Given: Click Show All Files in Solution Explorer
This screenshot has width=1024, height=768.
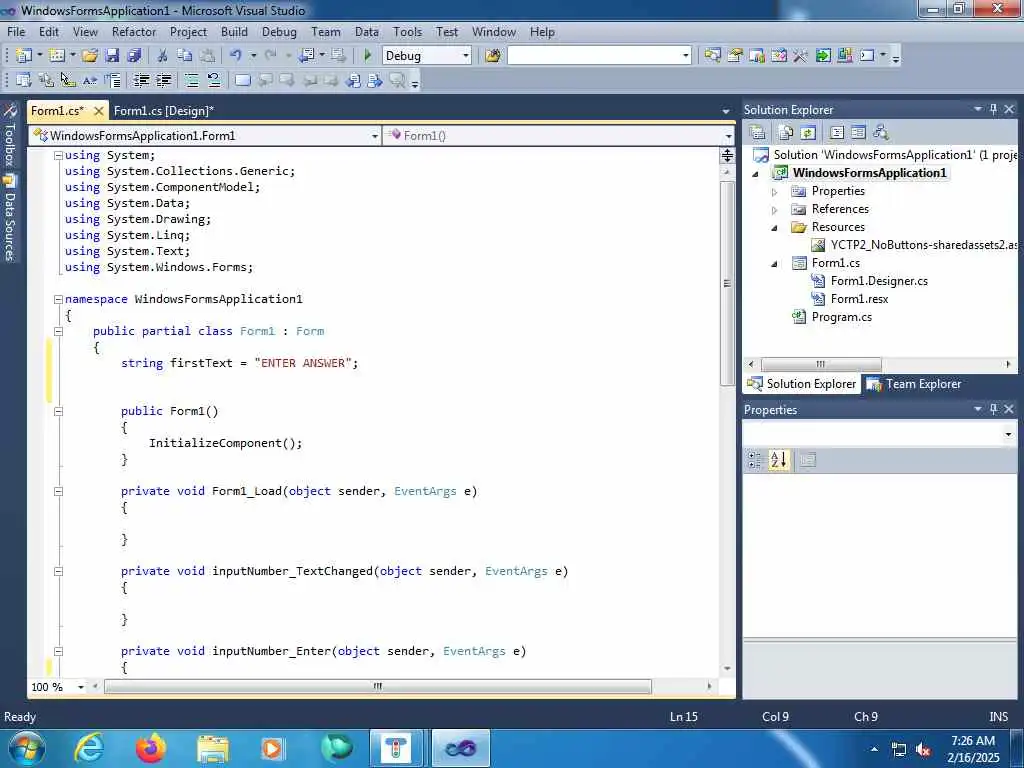Looking at the screenshot, I should coord(786,133).
